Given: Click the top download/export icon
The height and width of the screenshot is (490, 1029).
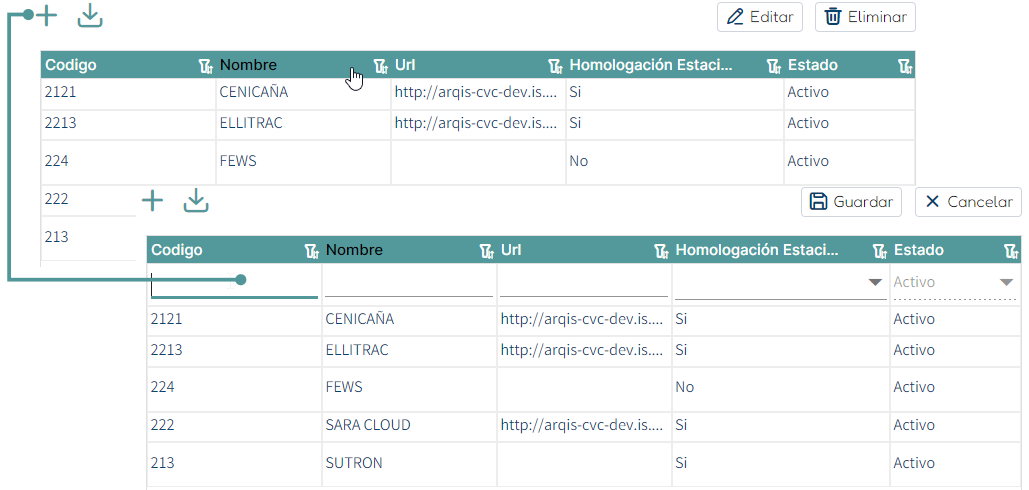Looking at the screenshot, I should click(90, 16).
